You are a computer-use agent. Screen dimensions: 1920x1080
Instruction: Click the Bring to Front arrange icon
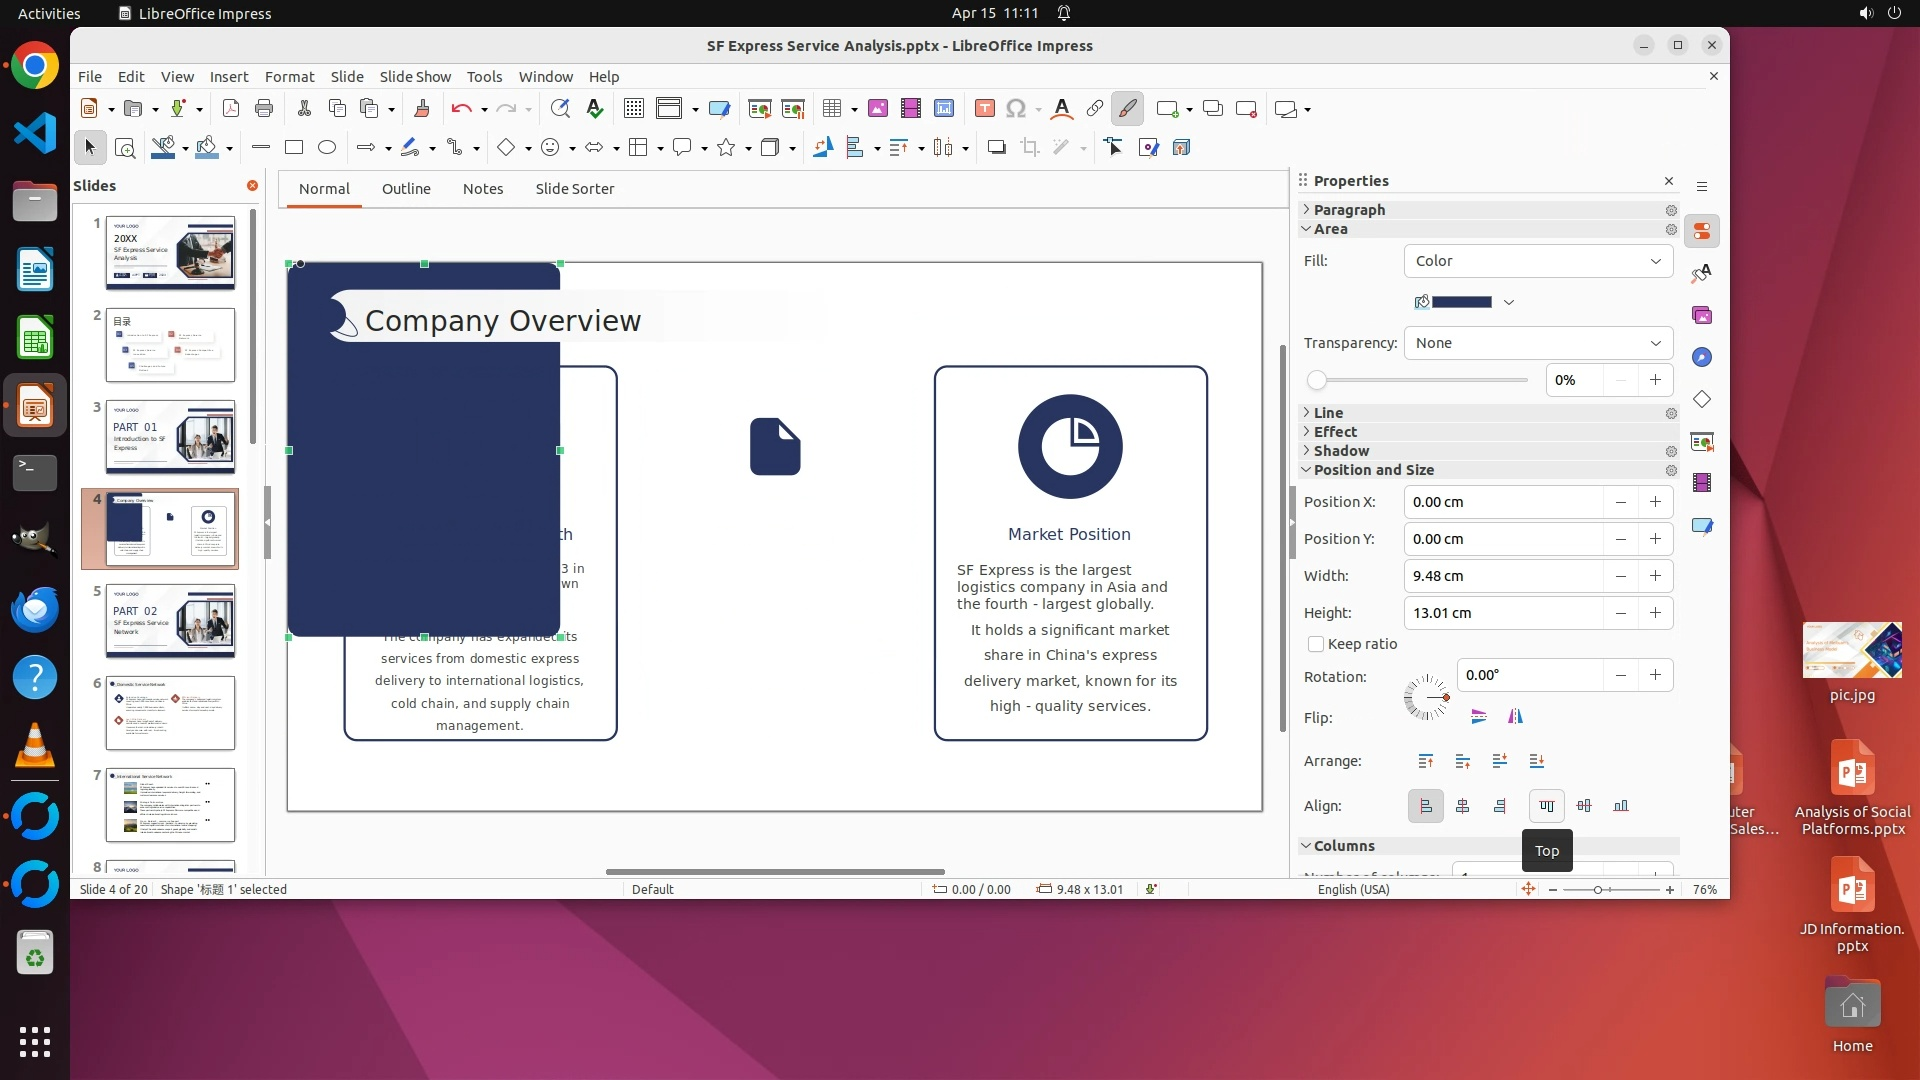[1426, 761]
